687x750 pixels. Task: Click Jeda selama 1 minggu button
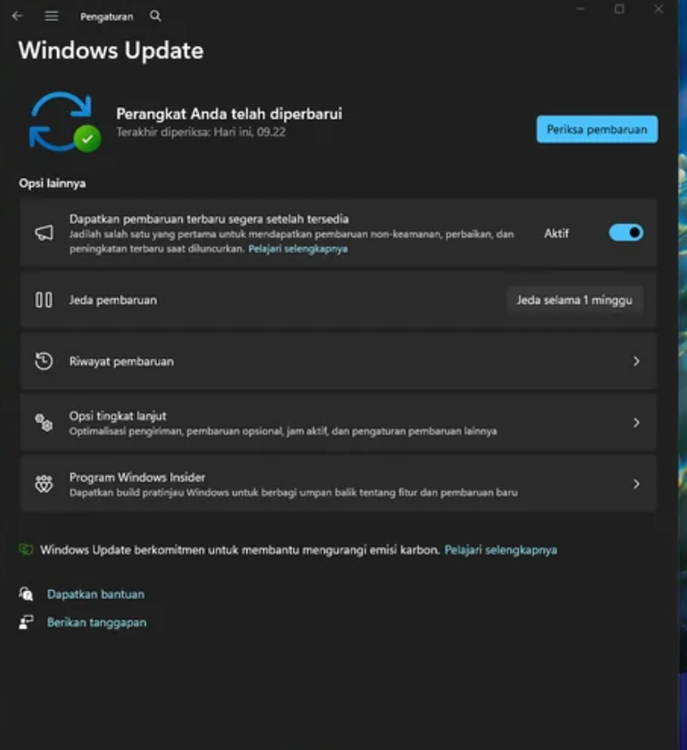pos(575,300)
